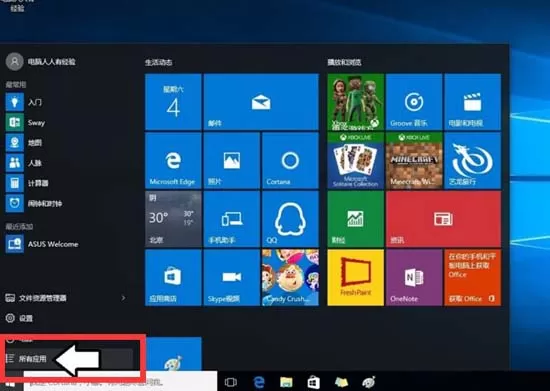Click the paint palette taskbar icon

point(368,382)
